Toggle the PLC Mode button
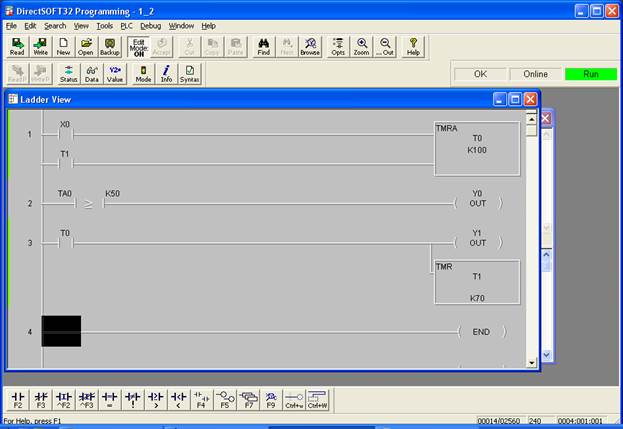The image size is (623, 429). 143,73
